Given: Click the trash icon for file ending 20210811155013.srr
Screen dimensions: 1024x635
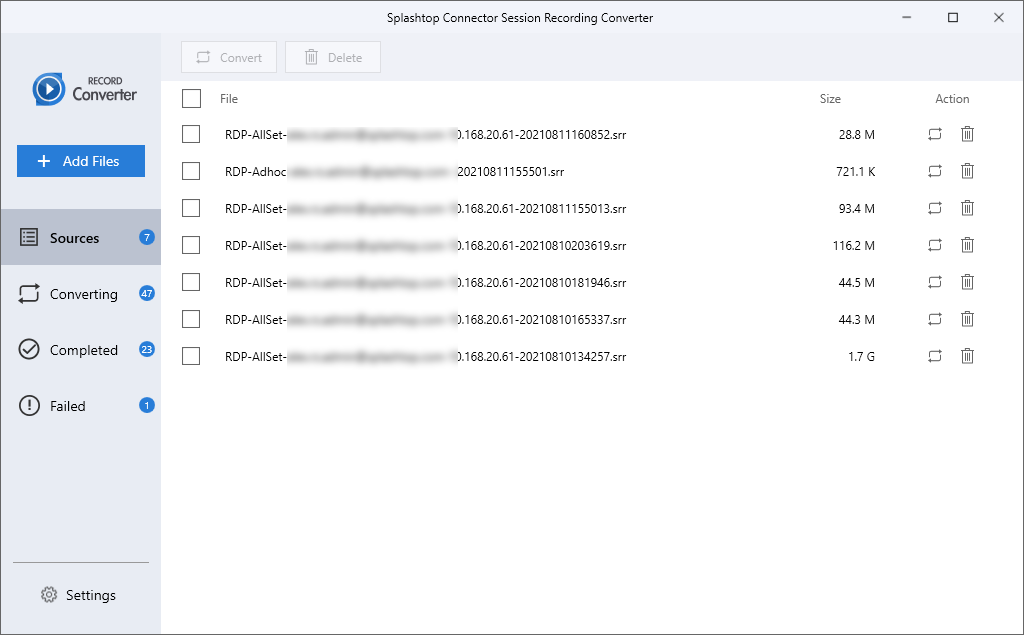Looking at the screenshot, I should point(967,208).
